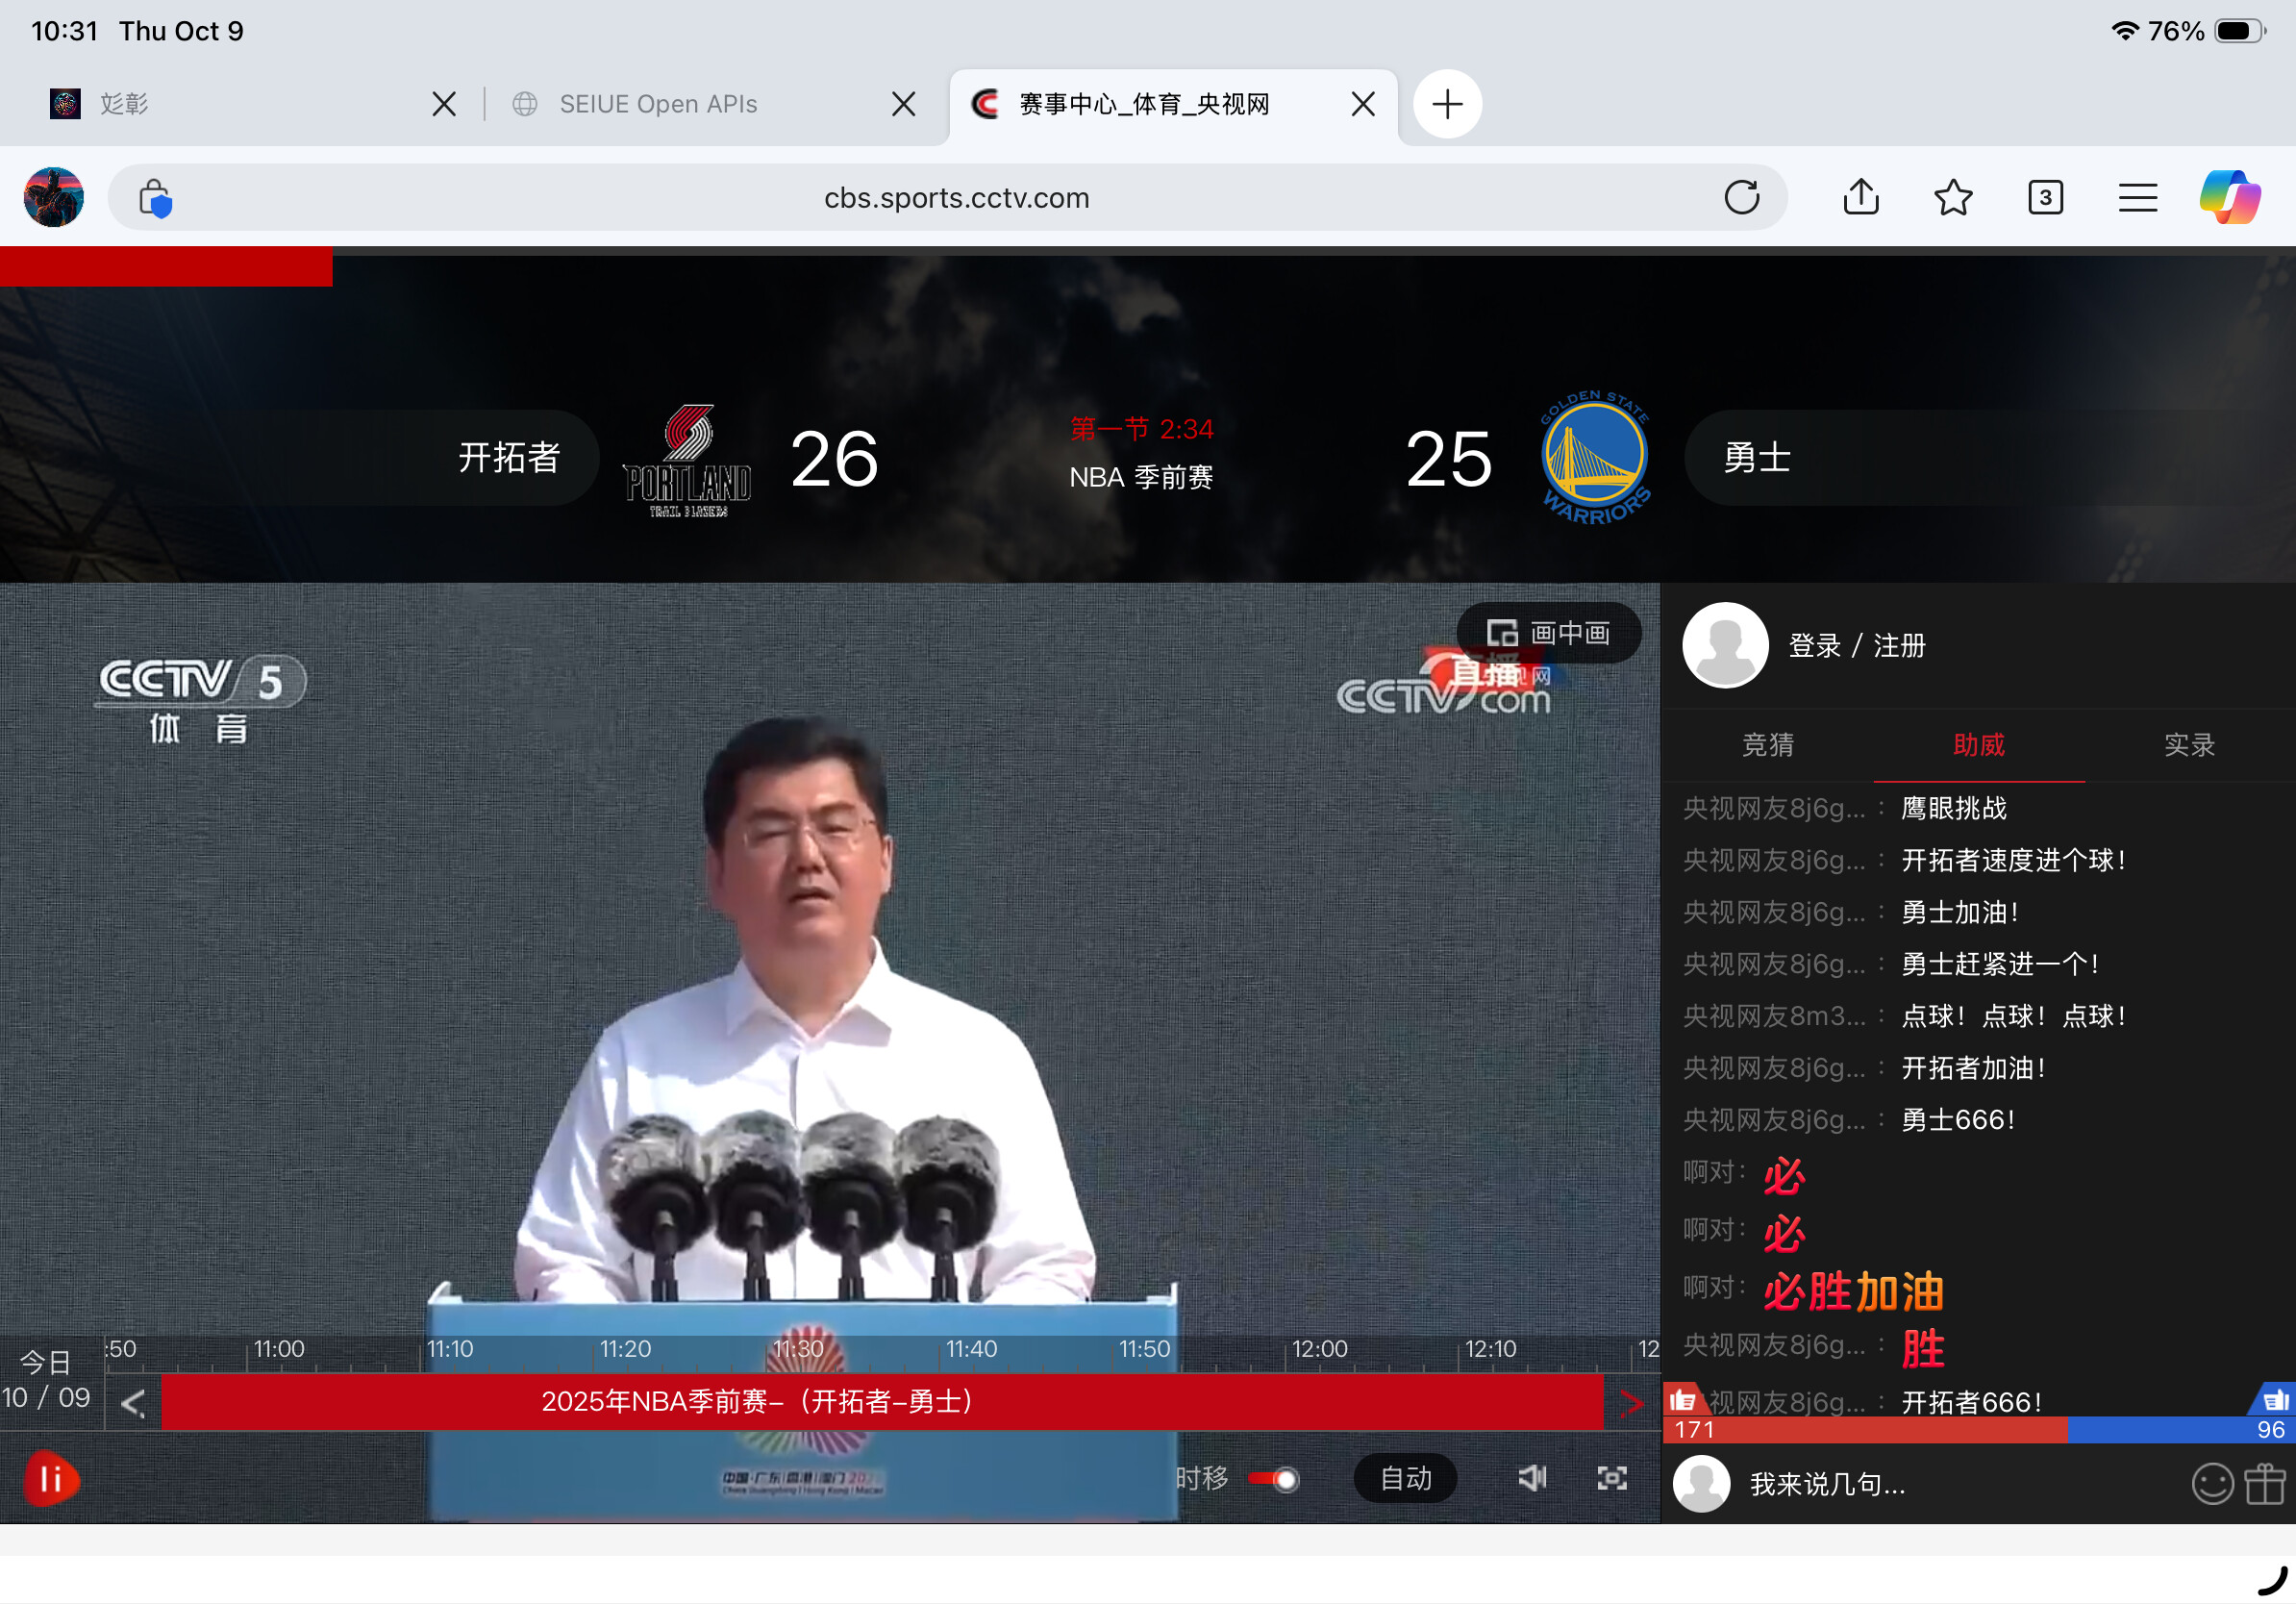Switch to the 竞猜 tab
The width and height of the screenshot is (2296, 1604).
click(1767, 745)
